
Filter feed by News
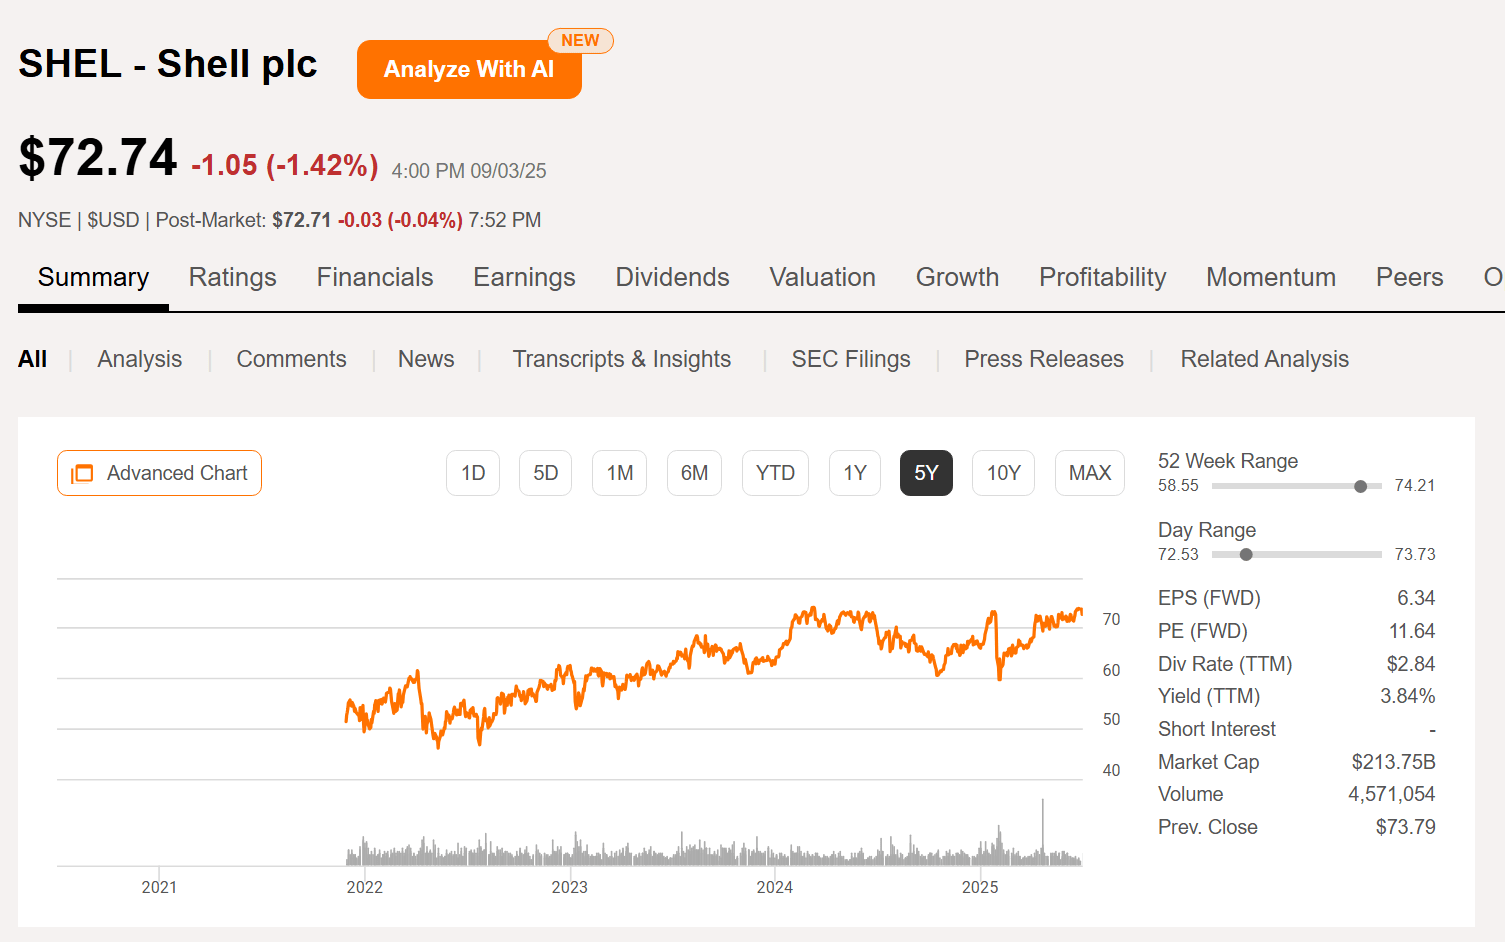[426, 359]
